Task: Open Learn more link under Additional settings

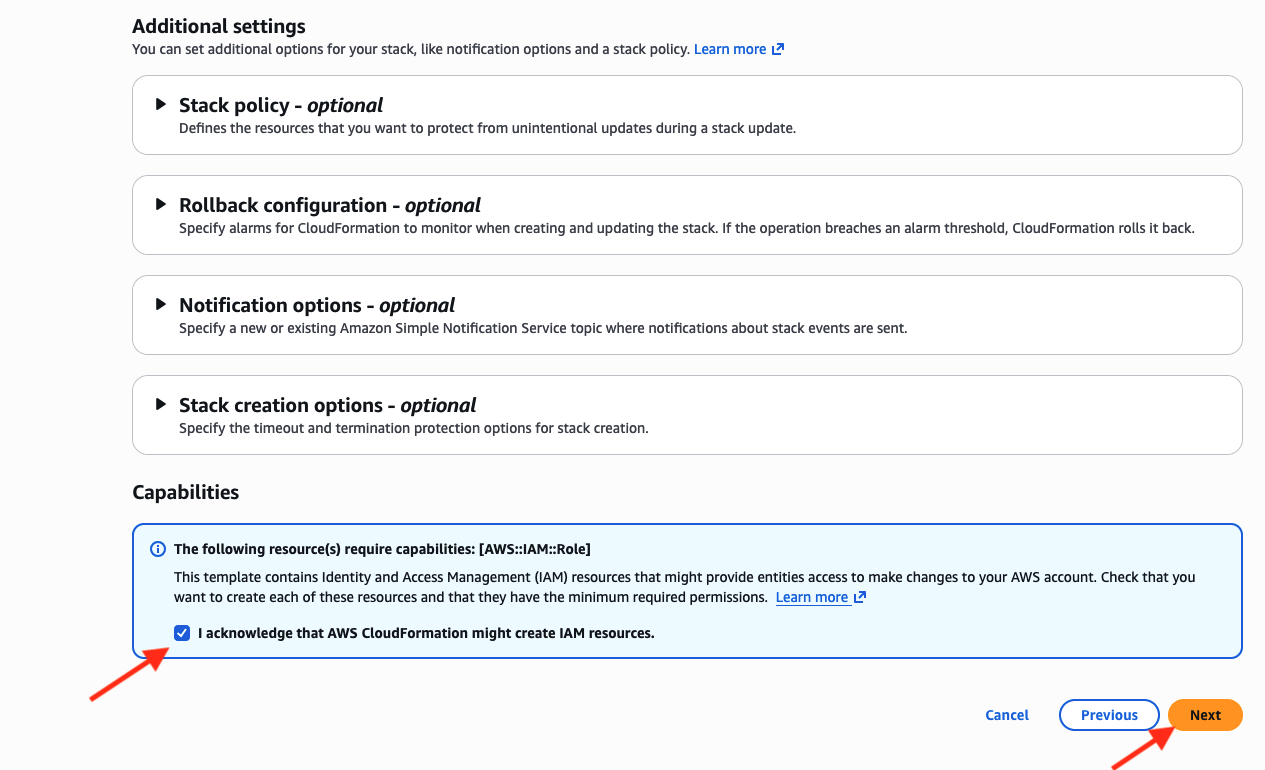Action: 730,49
